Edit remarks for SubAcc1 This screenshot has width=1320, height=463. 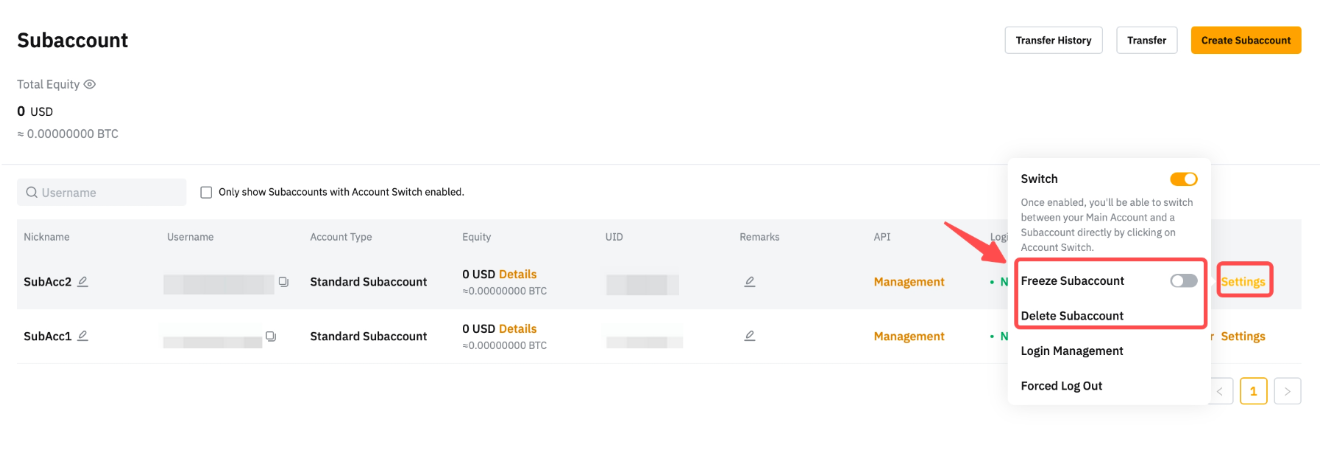coord(750,336)
